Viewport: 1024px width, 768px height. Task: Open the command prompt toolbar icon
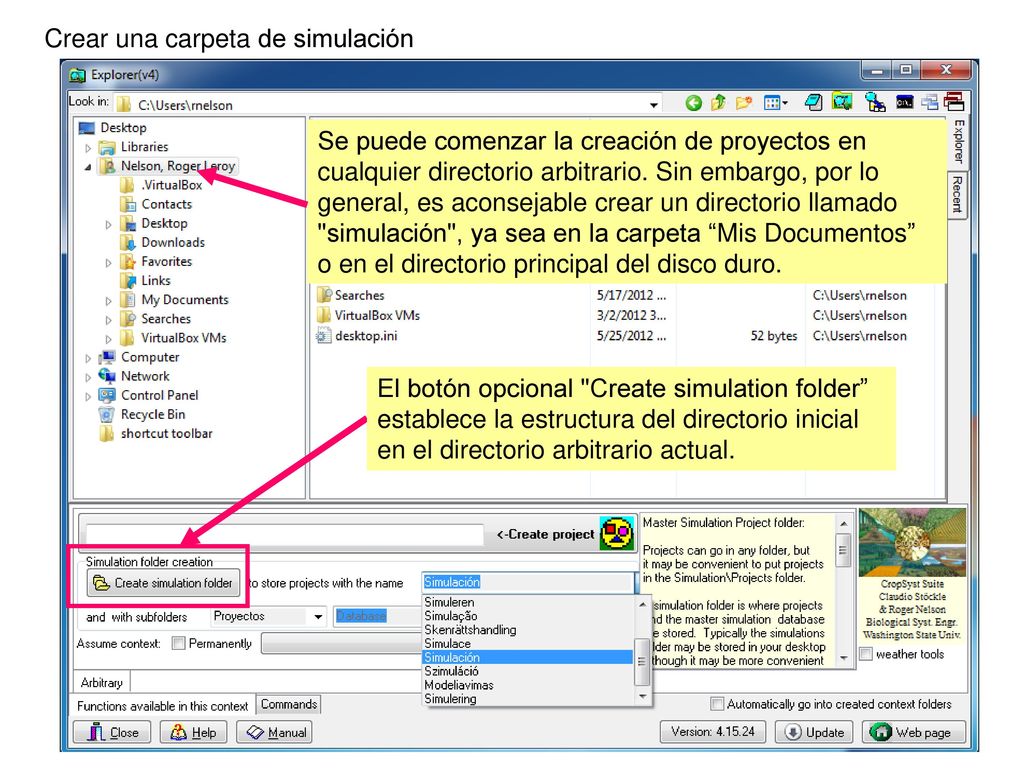point(904,102)
